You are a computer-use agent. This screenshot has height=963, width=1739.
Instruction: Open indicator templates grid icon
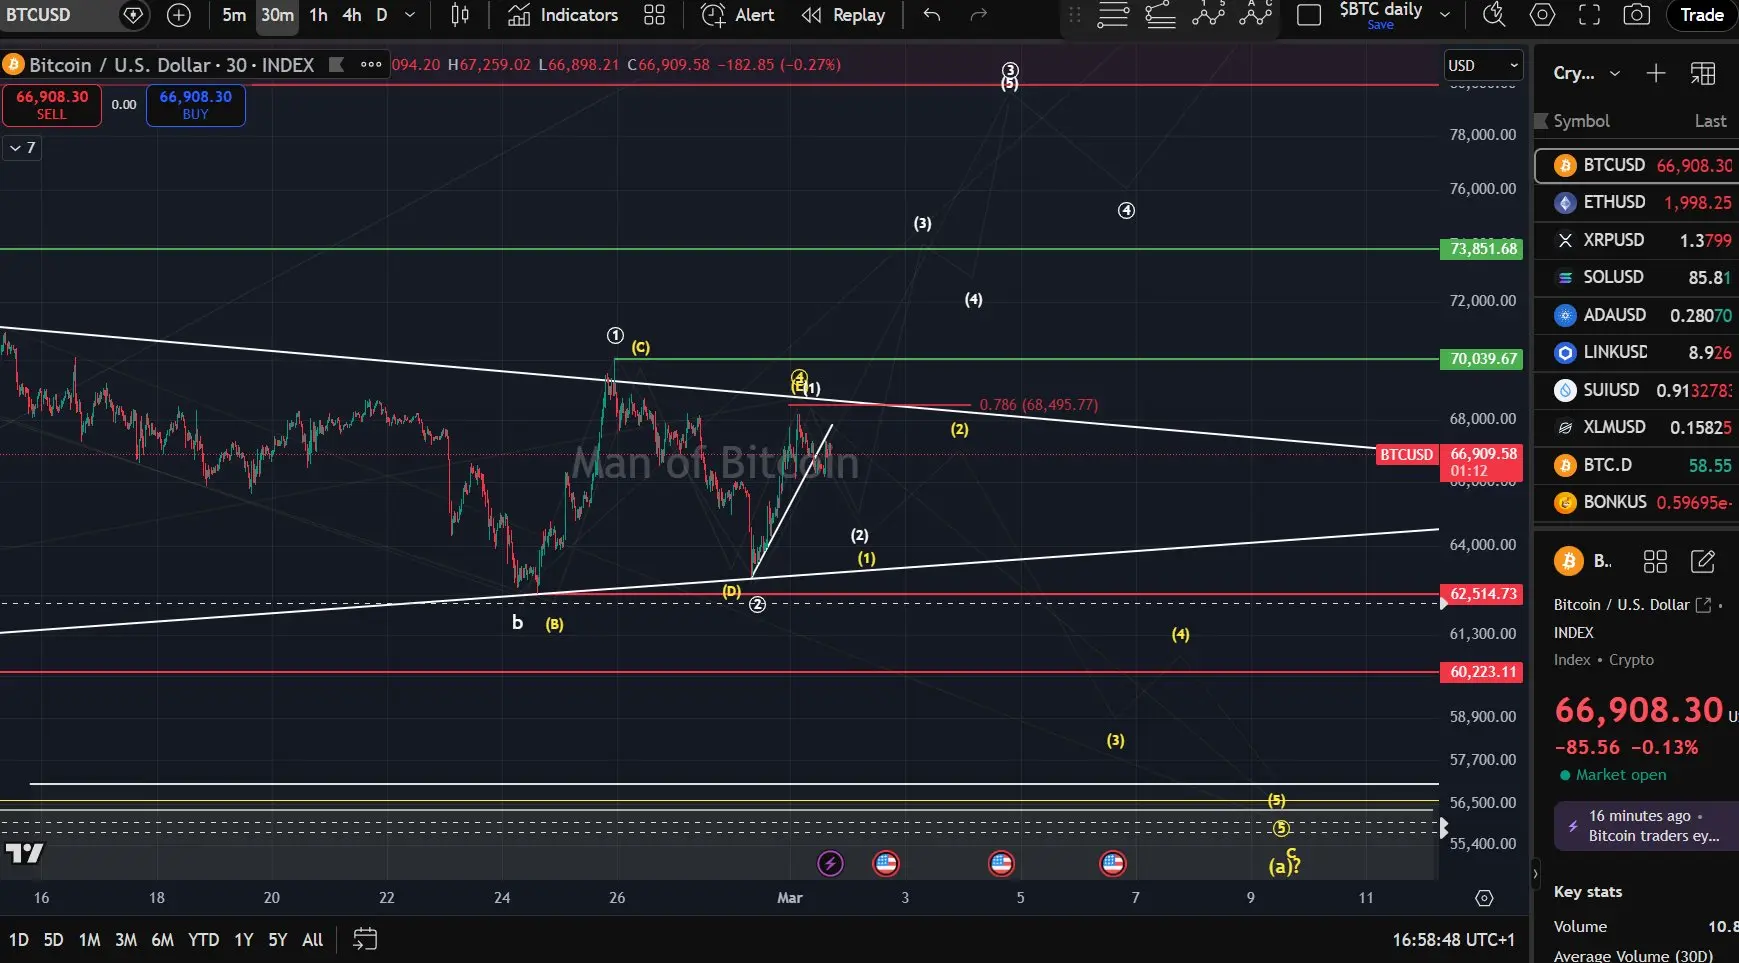pyautogui.click(x=654, y=15)
